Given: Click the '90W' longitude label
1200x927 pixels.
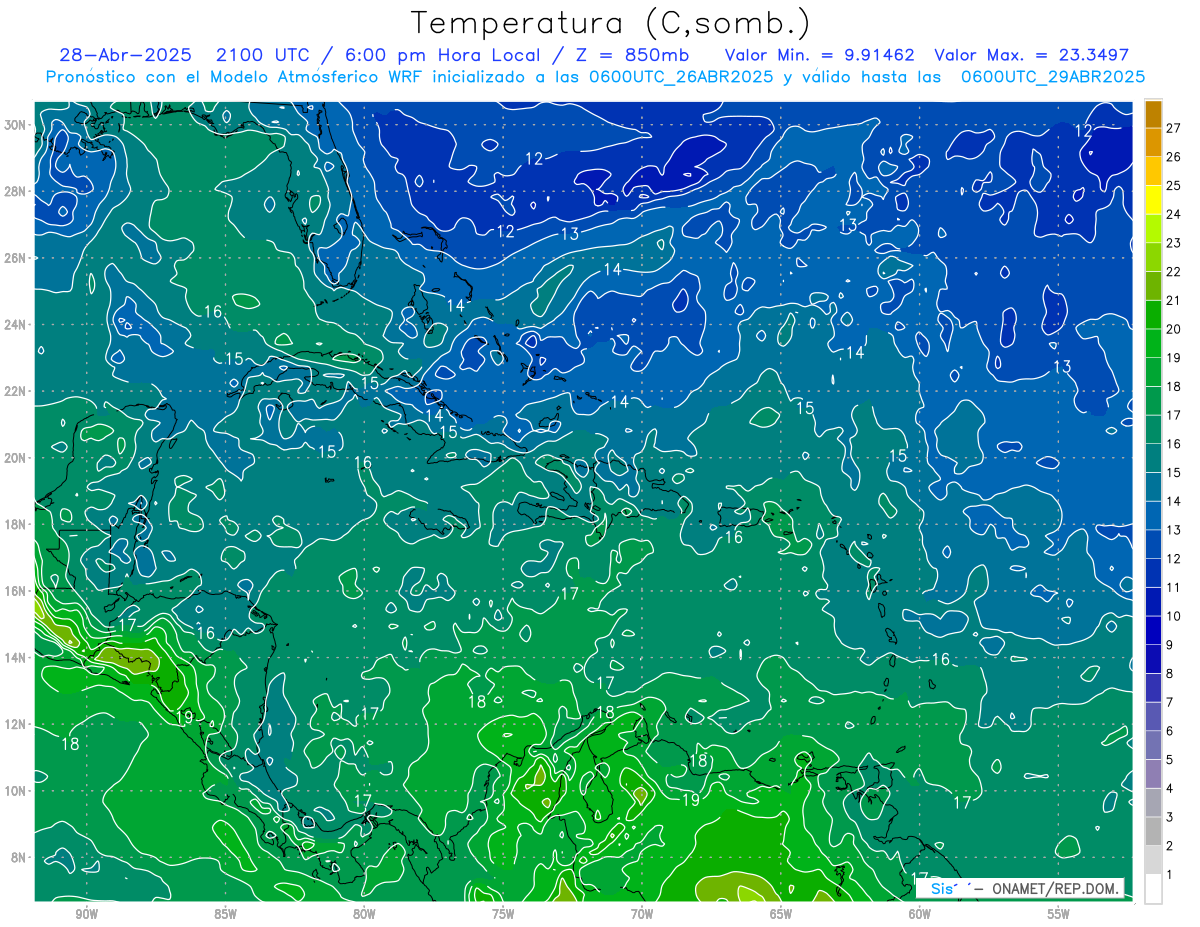Looking at the screenshot, I should pyautogui.click(x=87, y=914).
